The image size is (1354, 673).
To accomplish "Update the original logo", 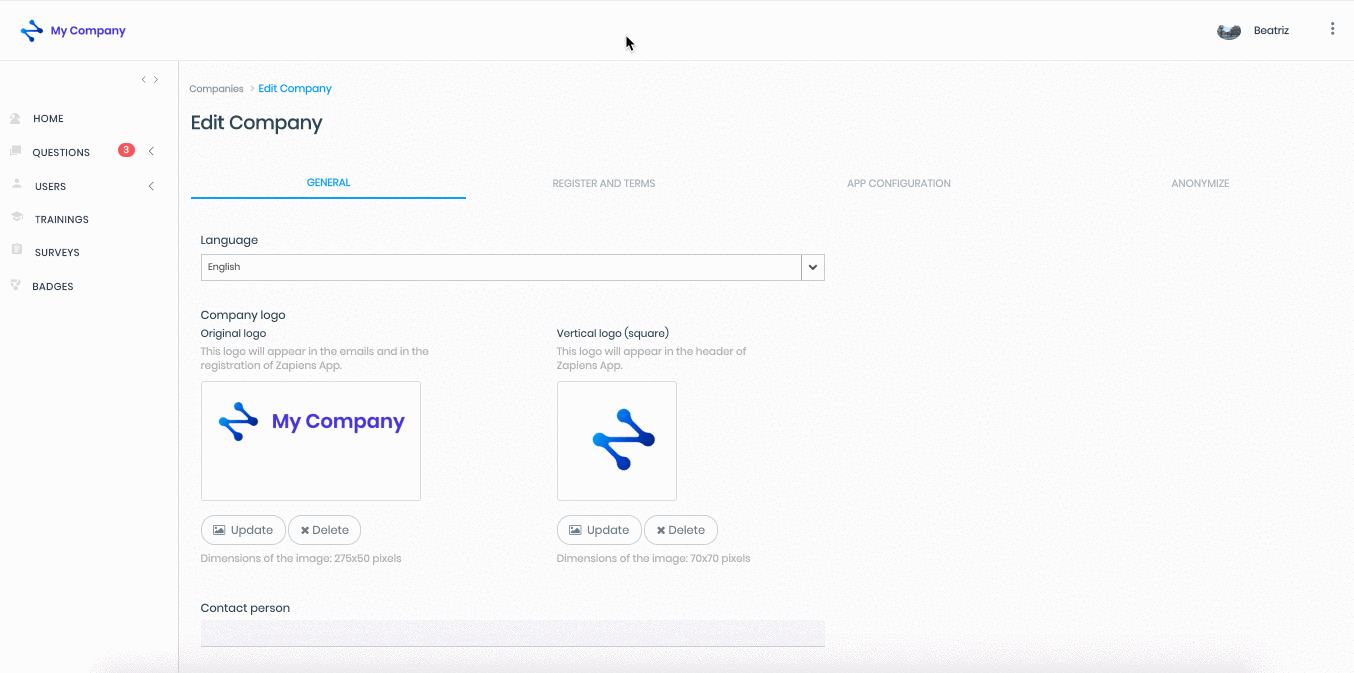I will point(243,530).
